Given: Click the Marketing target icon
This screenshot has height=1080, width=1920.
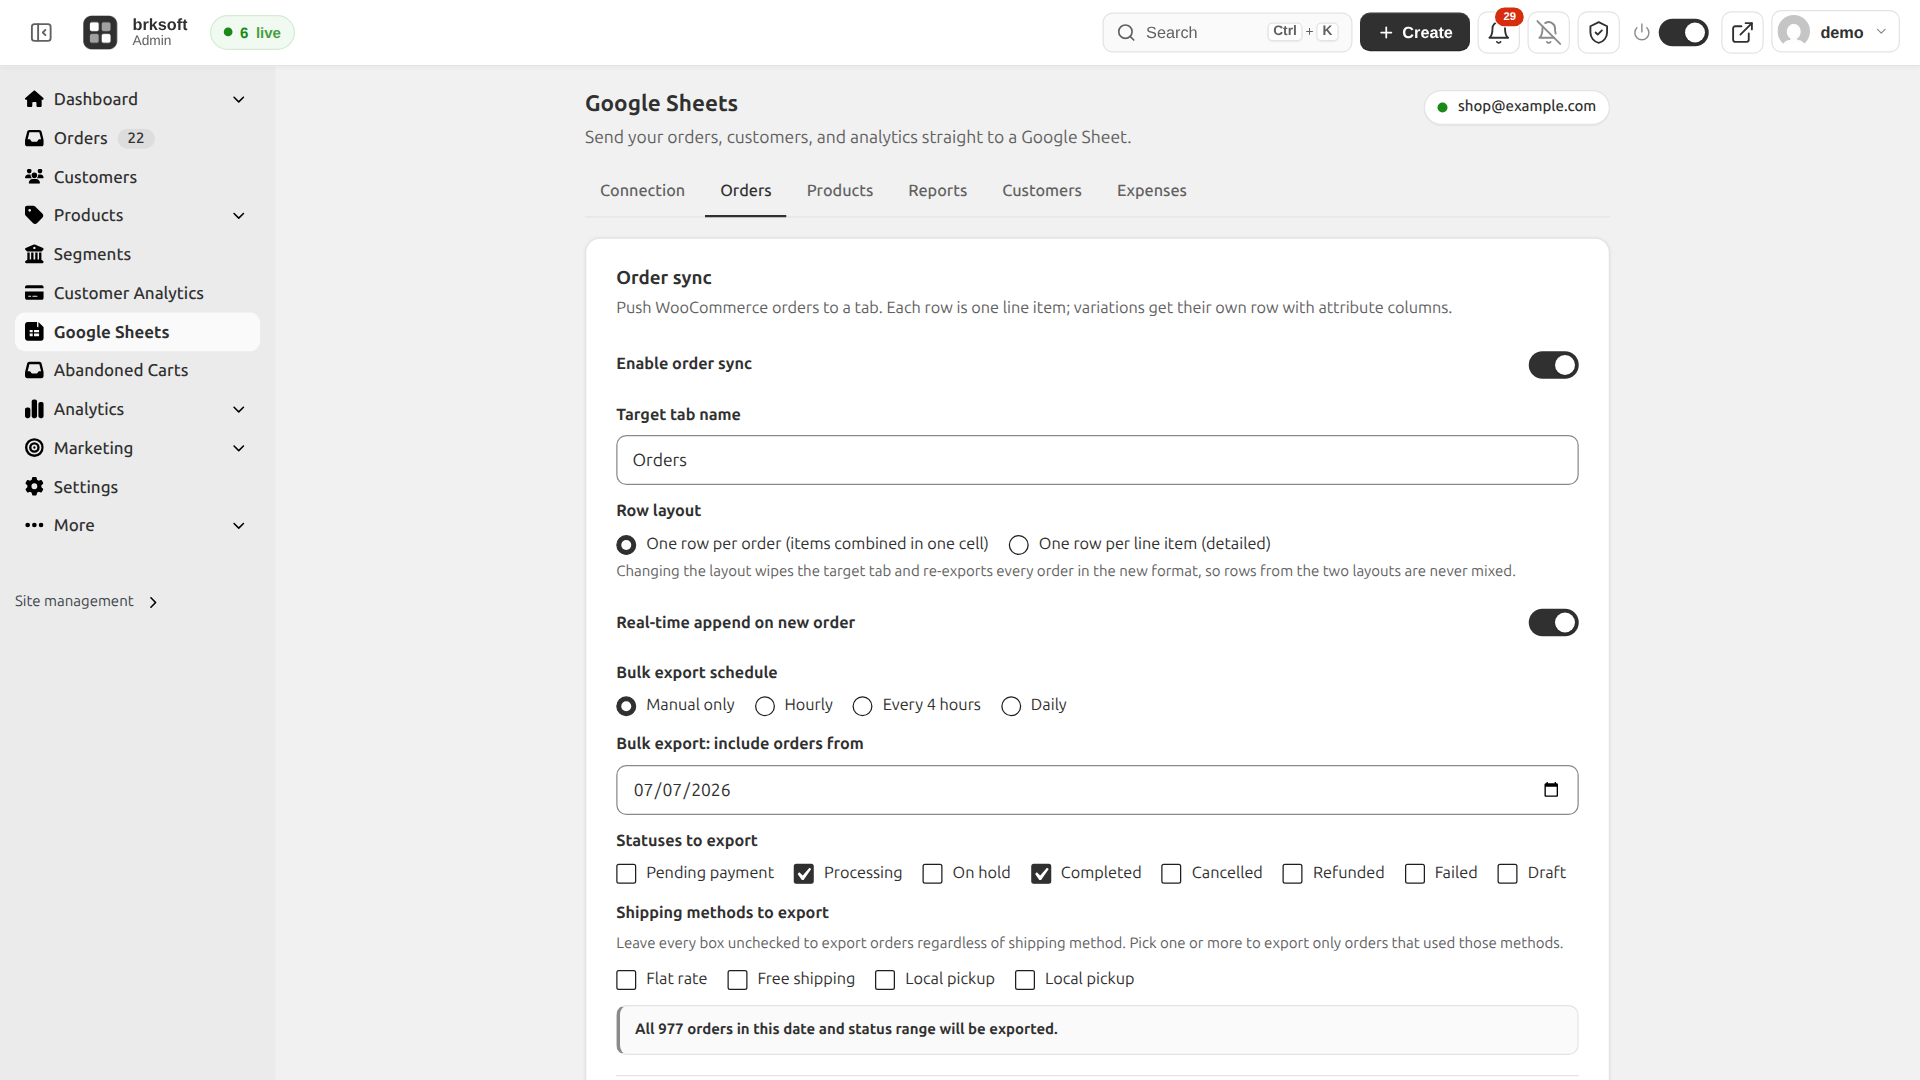Looking at the screenshot, I should tap(34, 448).
